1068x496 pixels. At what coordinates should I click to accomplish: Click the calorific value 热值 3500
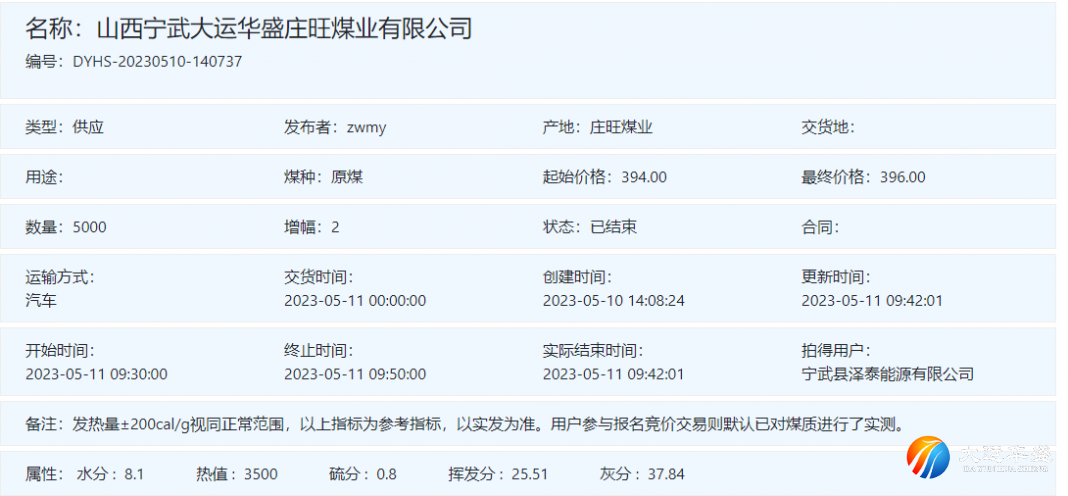[x=241, y=473]
